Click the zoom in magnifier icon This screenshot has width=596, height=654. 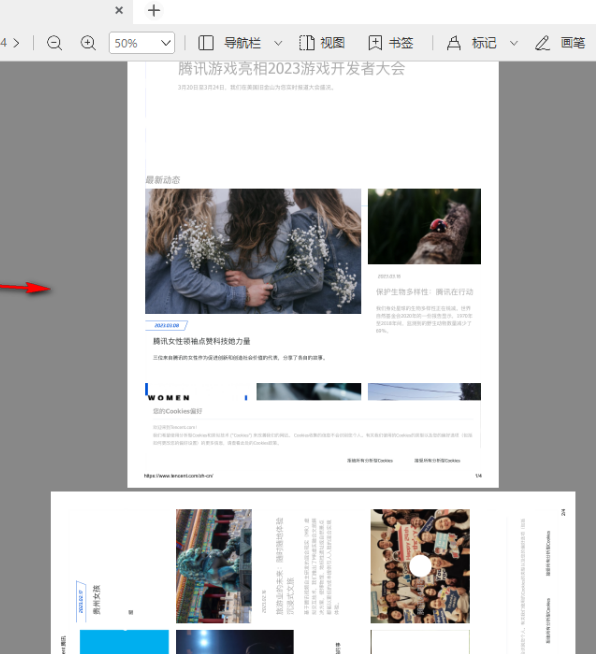point(88,43)
